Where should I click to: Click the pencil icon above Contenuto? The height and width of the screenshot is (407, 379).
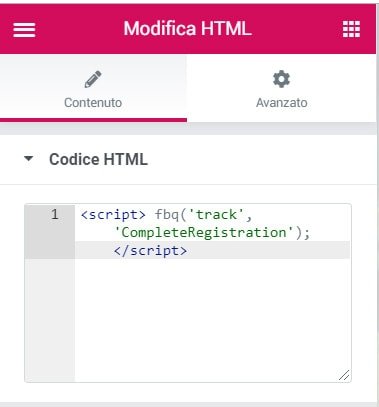(93, 79)
